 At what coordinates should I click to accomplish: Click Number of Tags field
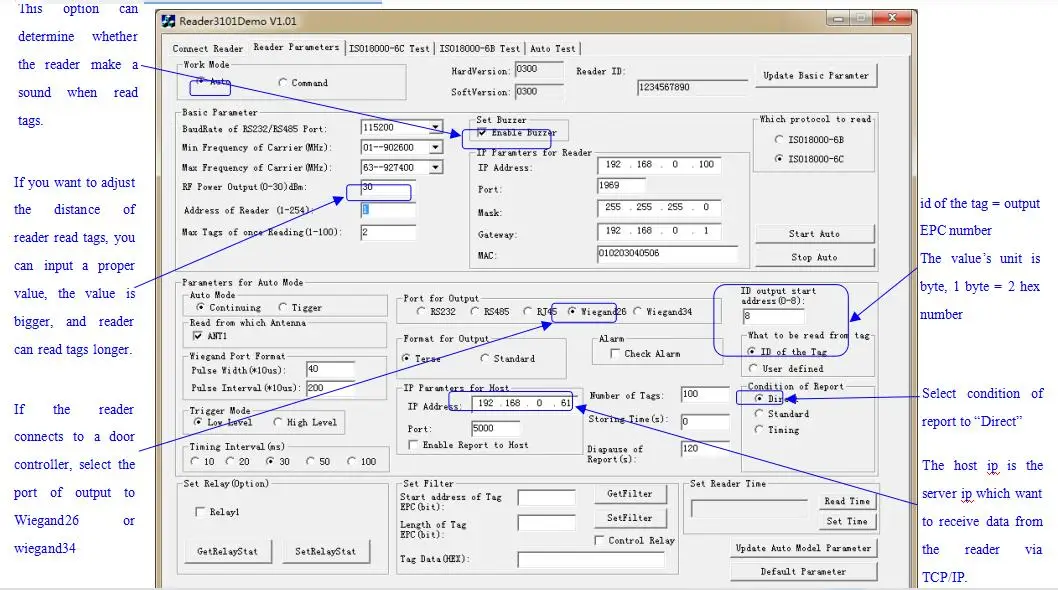point(705,395)
